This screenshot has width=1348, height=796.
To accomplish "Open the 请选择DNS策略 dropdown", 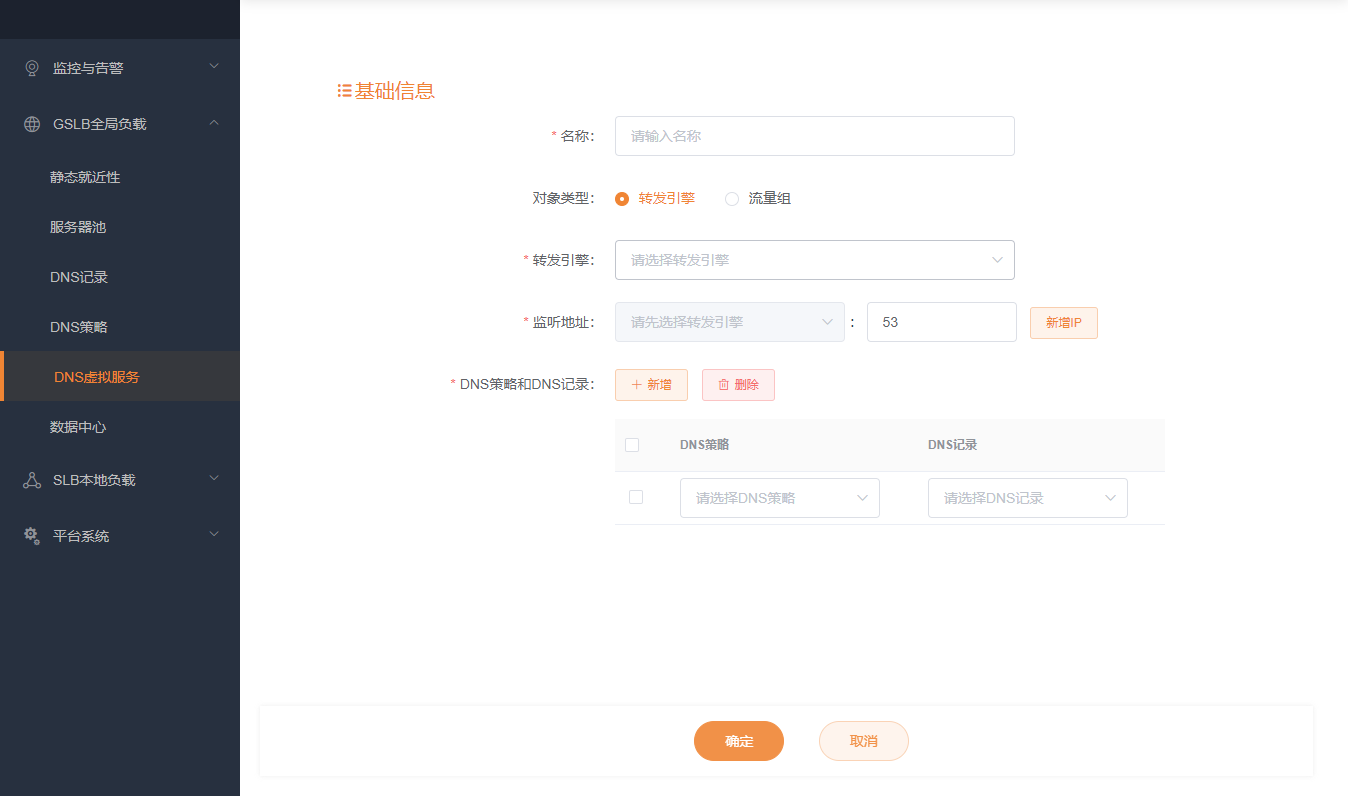I will pyautogui.click(x=779, y=498).
